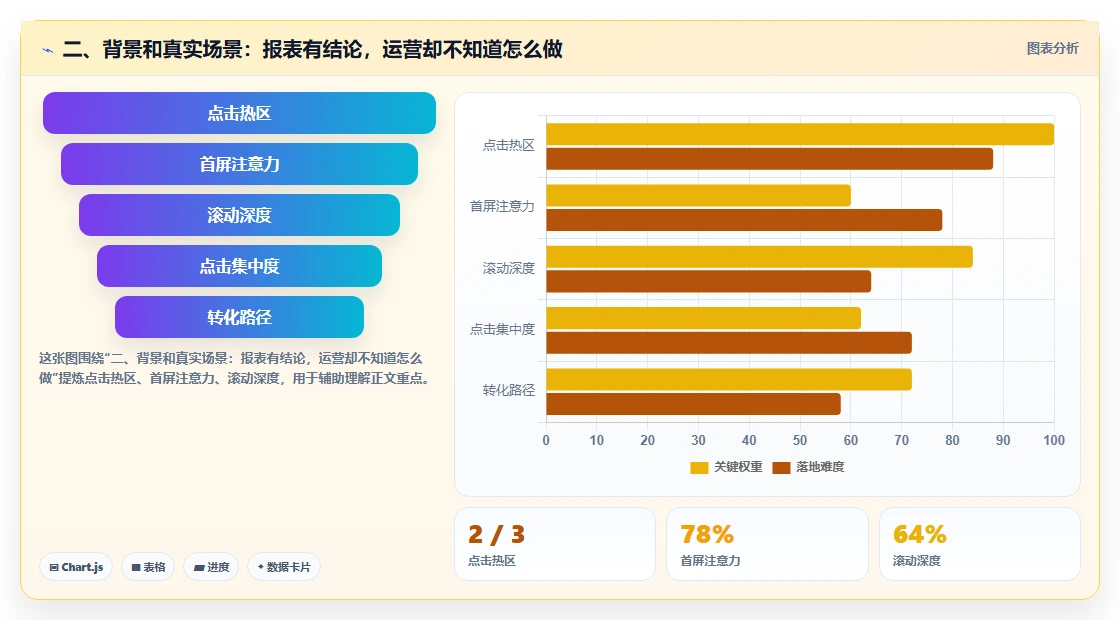Click the brown 落地难度 bar for 转化路径

[x=694, y=404]
